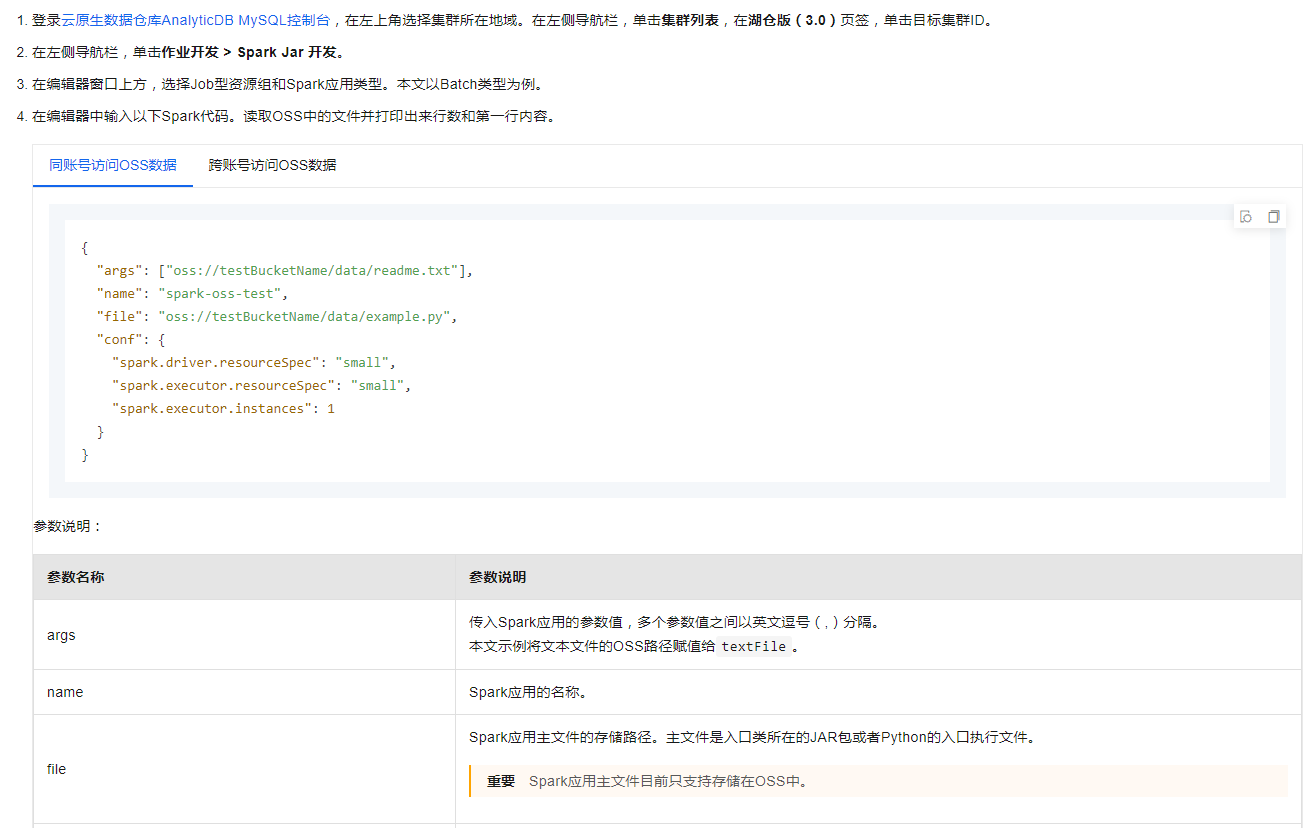Click the 参数说明 table header cell
This screenshot has height=828, width=1304.
(878, 577)
